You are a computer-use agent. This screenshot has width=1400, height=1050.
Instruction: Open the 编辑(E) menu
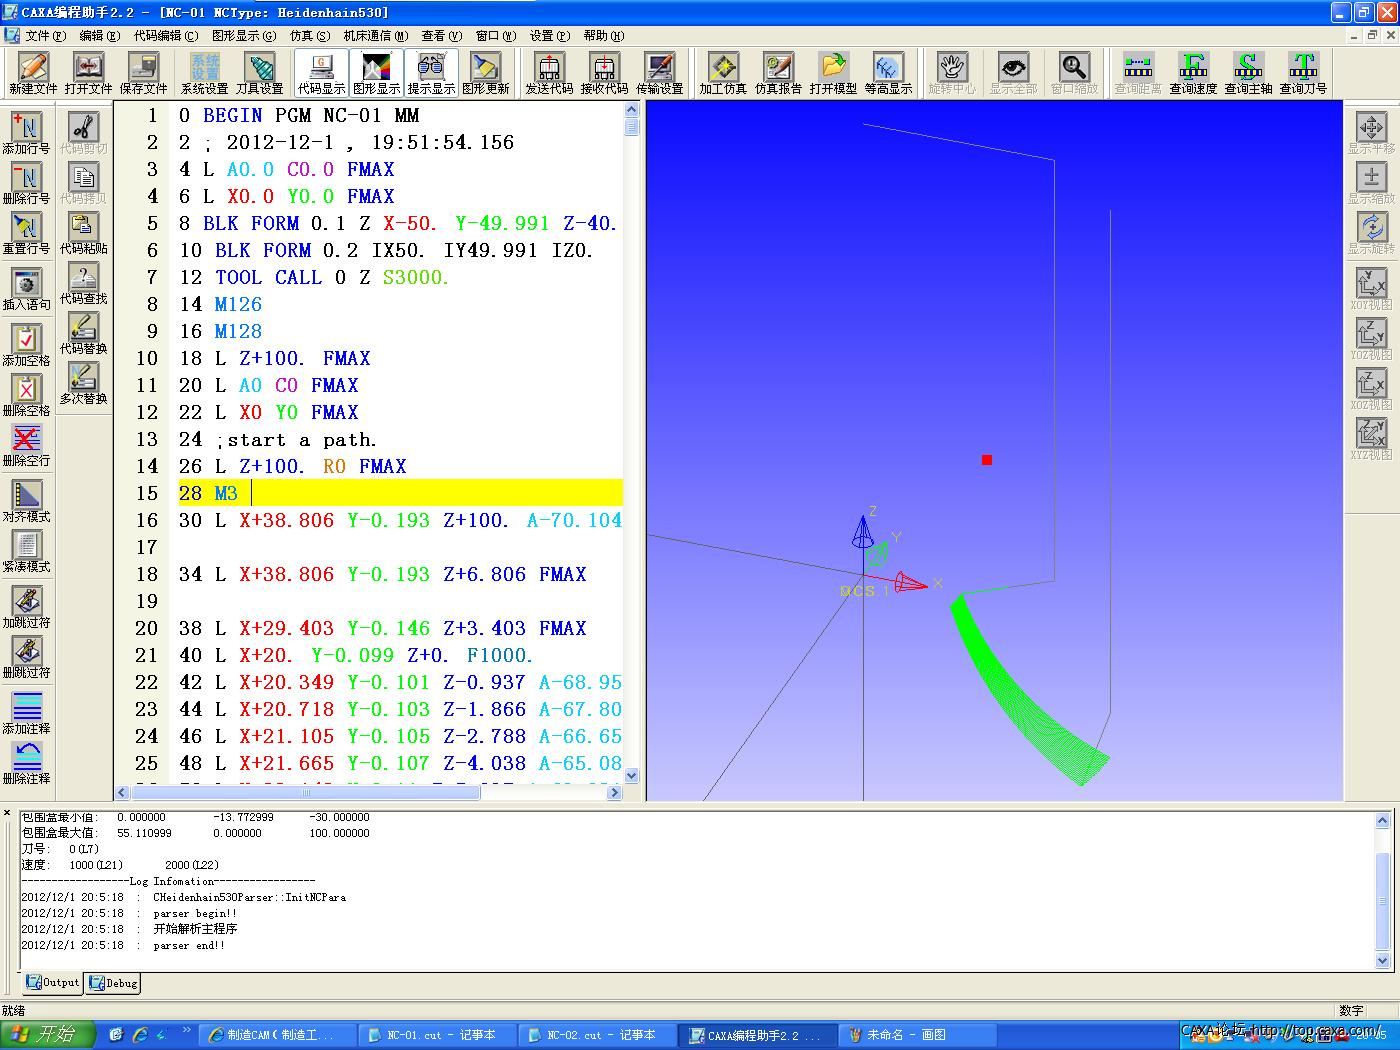pos(99,35)
